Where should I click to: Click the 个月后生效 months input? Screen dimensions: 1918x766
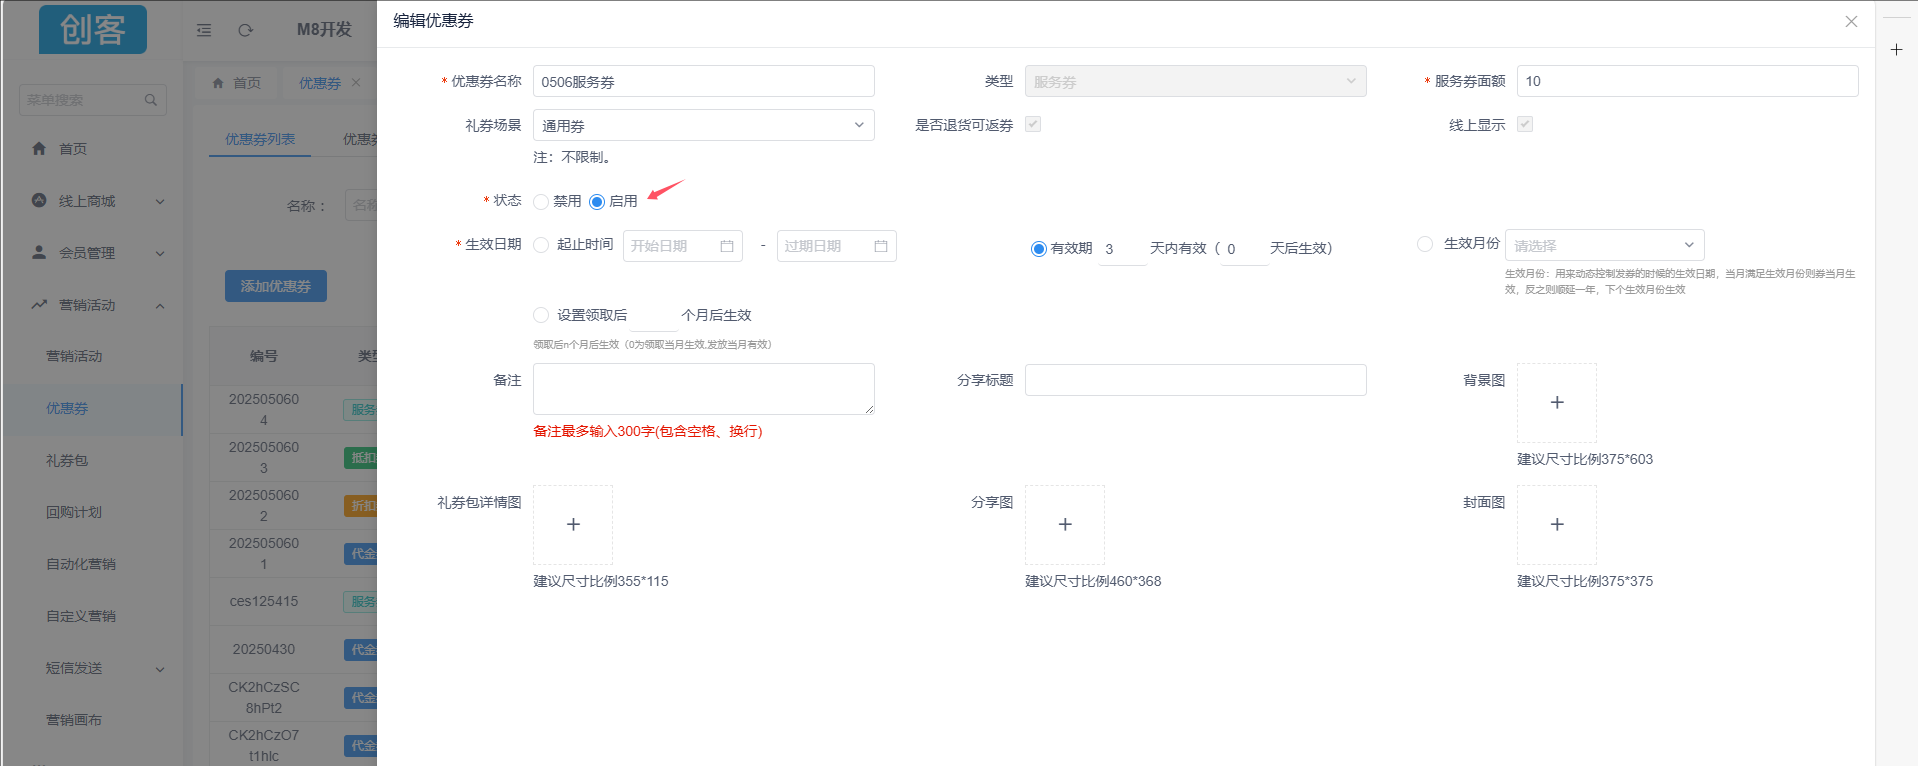tap(654, 315)
